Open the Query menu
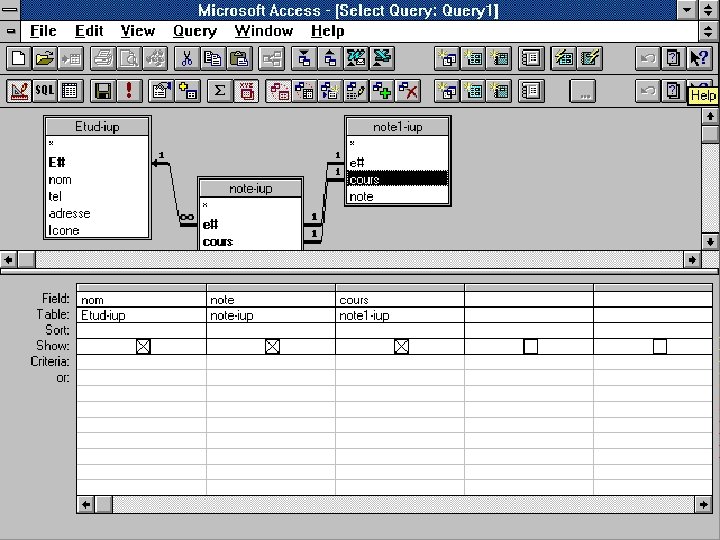The width and height of the screenshot is (720, 540). 195,31
